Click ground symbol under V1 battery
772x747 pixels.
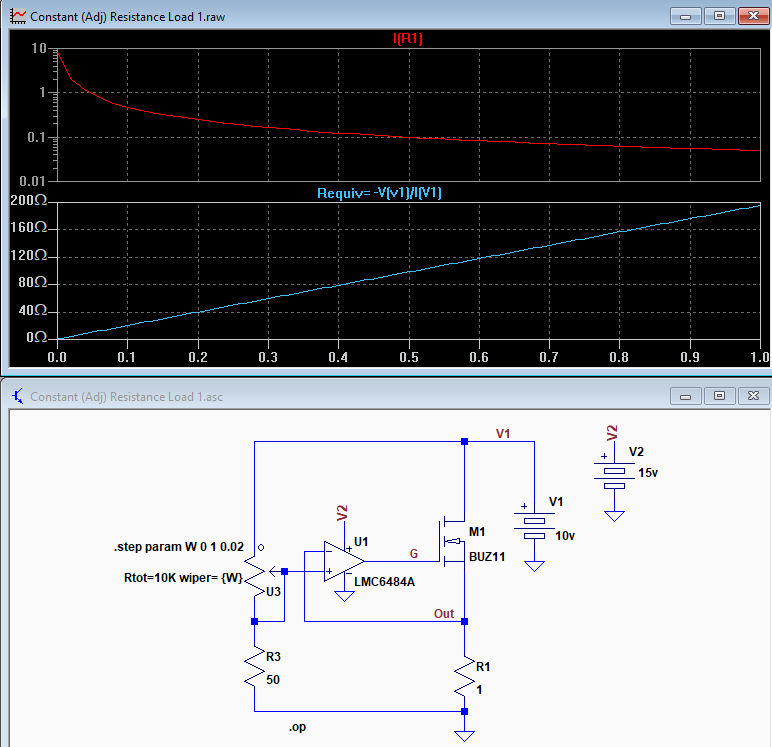534,566
